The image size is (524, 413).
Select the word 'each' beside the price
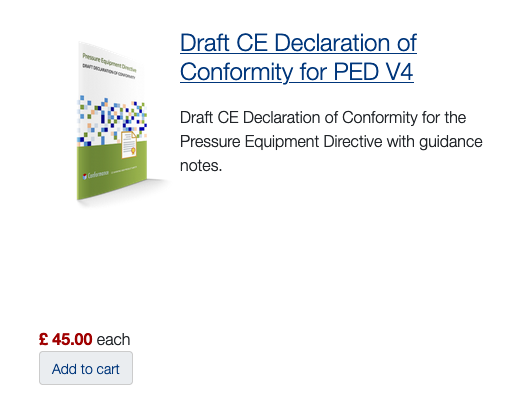tap(113, 340)
